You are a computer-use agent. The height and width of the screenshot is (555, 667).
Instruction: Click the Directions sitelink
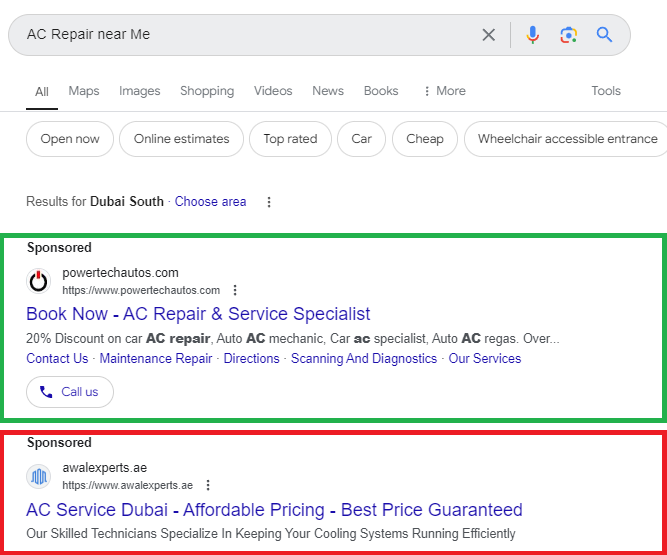tap(251, 358)
